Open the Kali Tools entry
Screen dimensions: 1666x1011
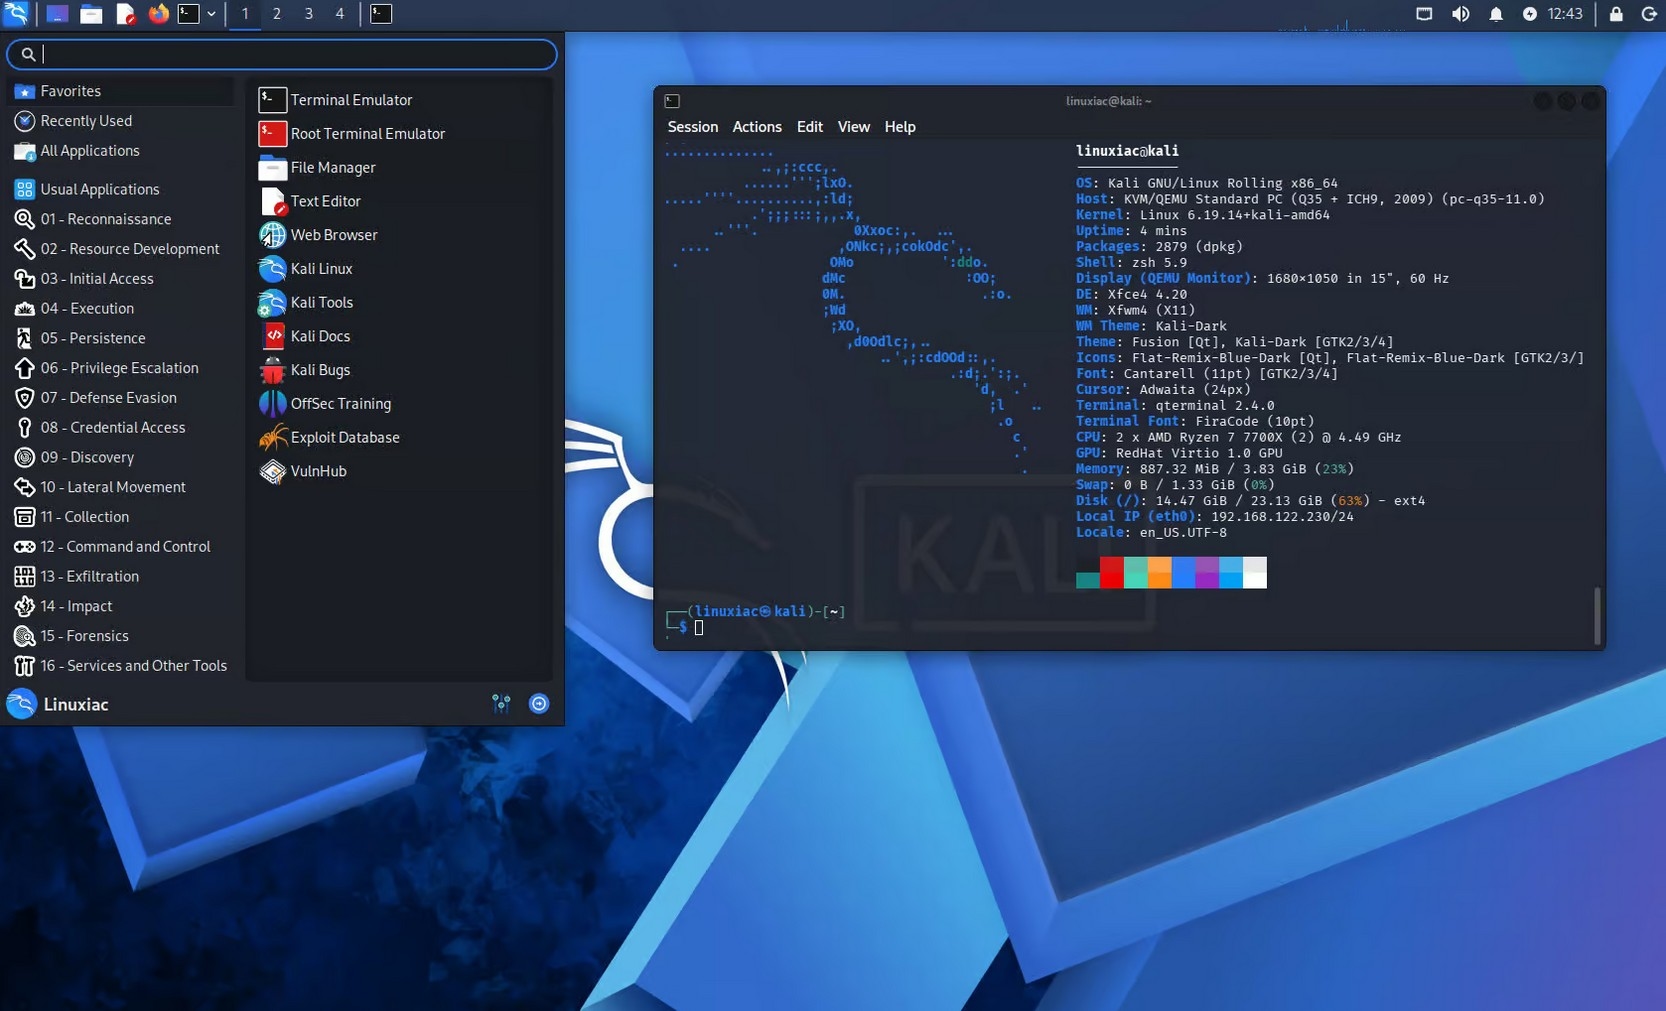401,303
